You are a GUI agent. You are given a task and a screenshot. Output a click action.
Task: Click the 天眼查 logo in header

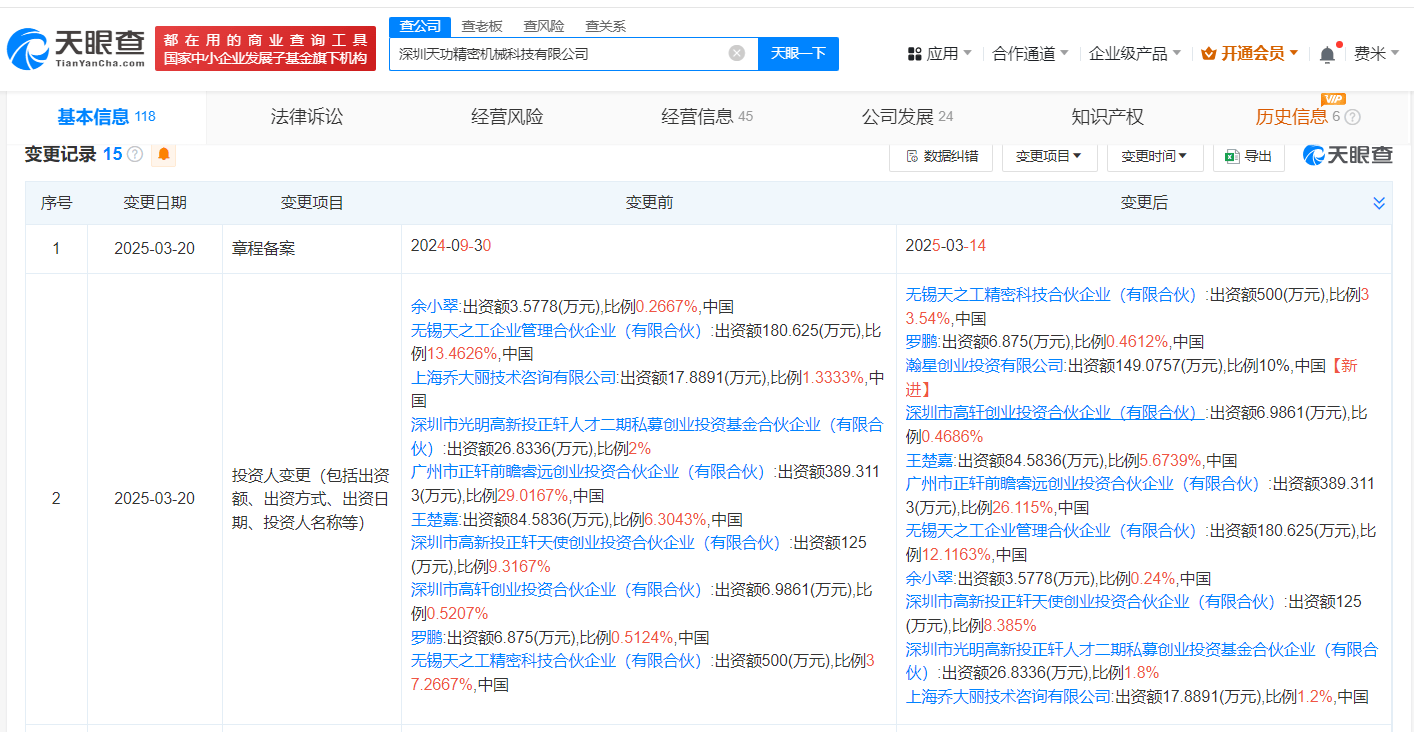point(76,47)
